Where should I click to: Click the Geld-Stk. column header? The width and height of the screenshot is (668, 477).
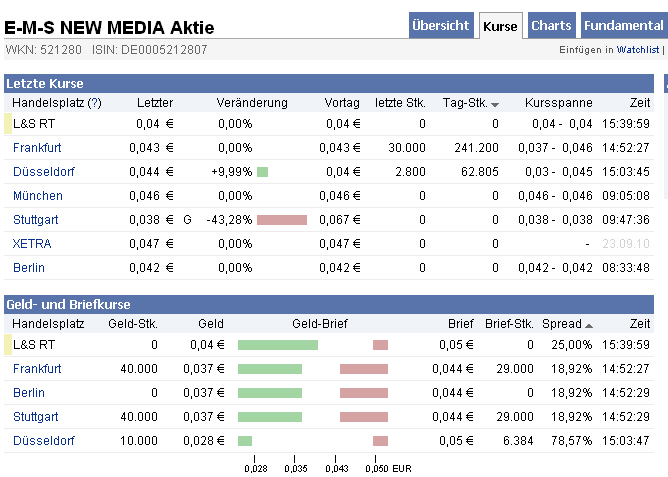(x=133, y=324)
